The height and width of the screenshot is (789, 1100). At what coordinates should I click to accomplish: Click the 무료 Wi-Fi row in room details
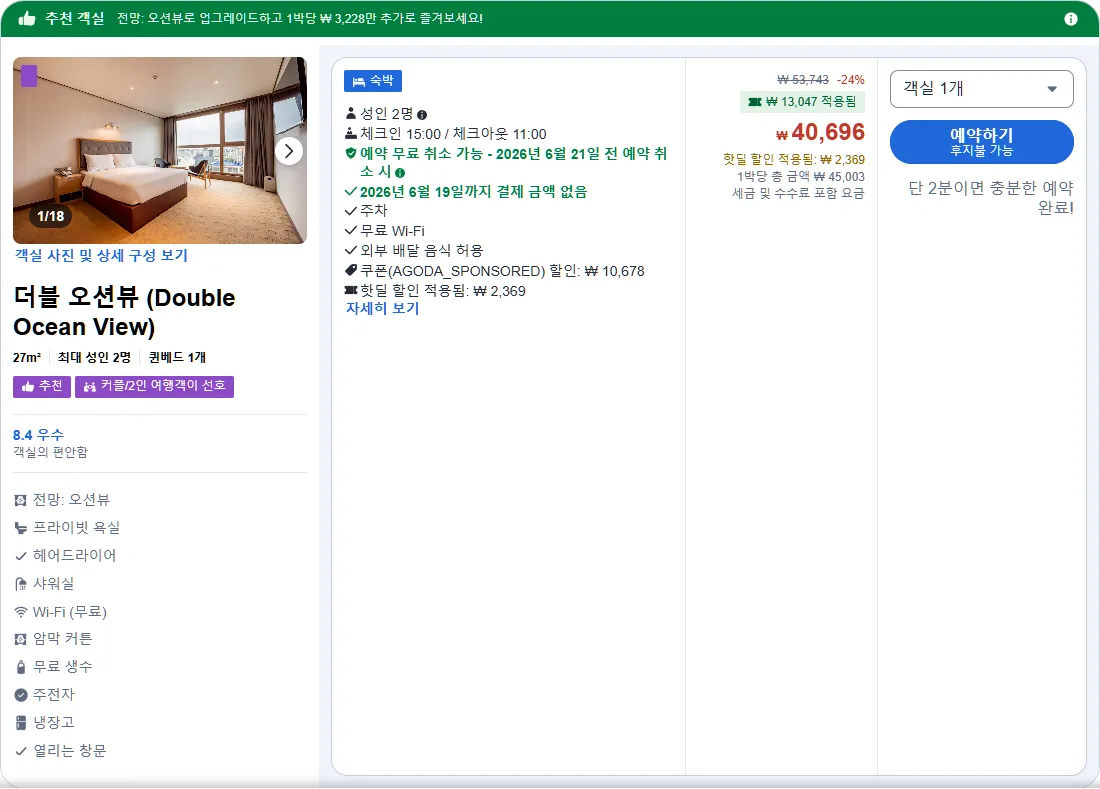point(384,231)
